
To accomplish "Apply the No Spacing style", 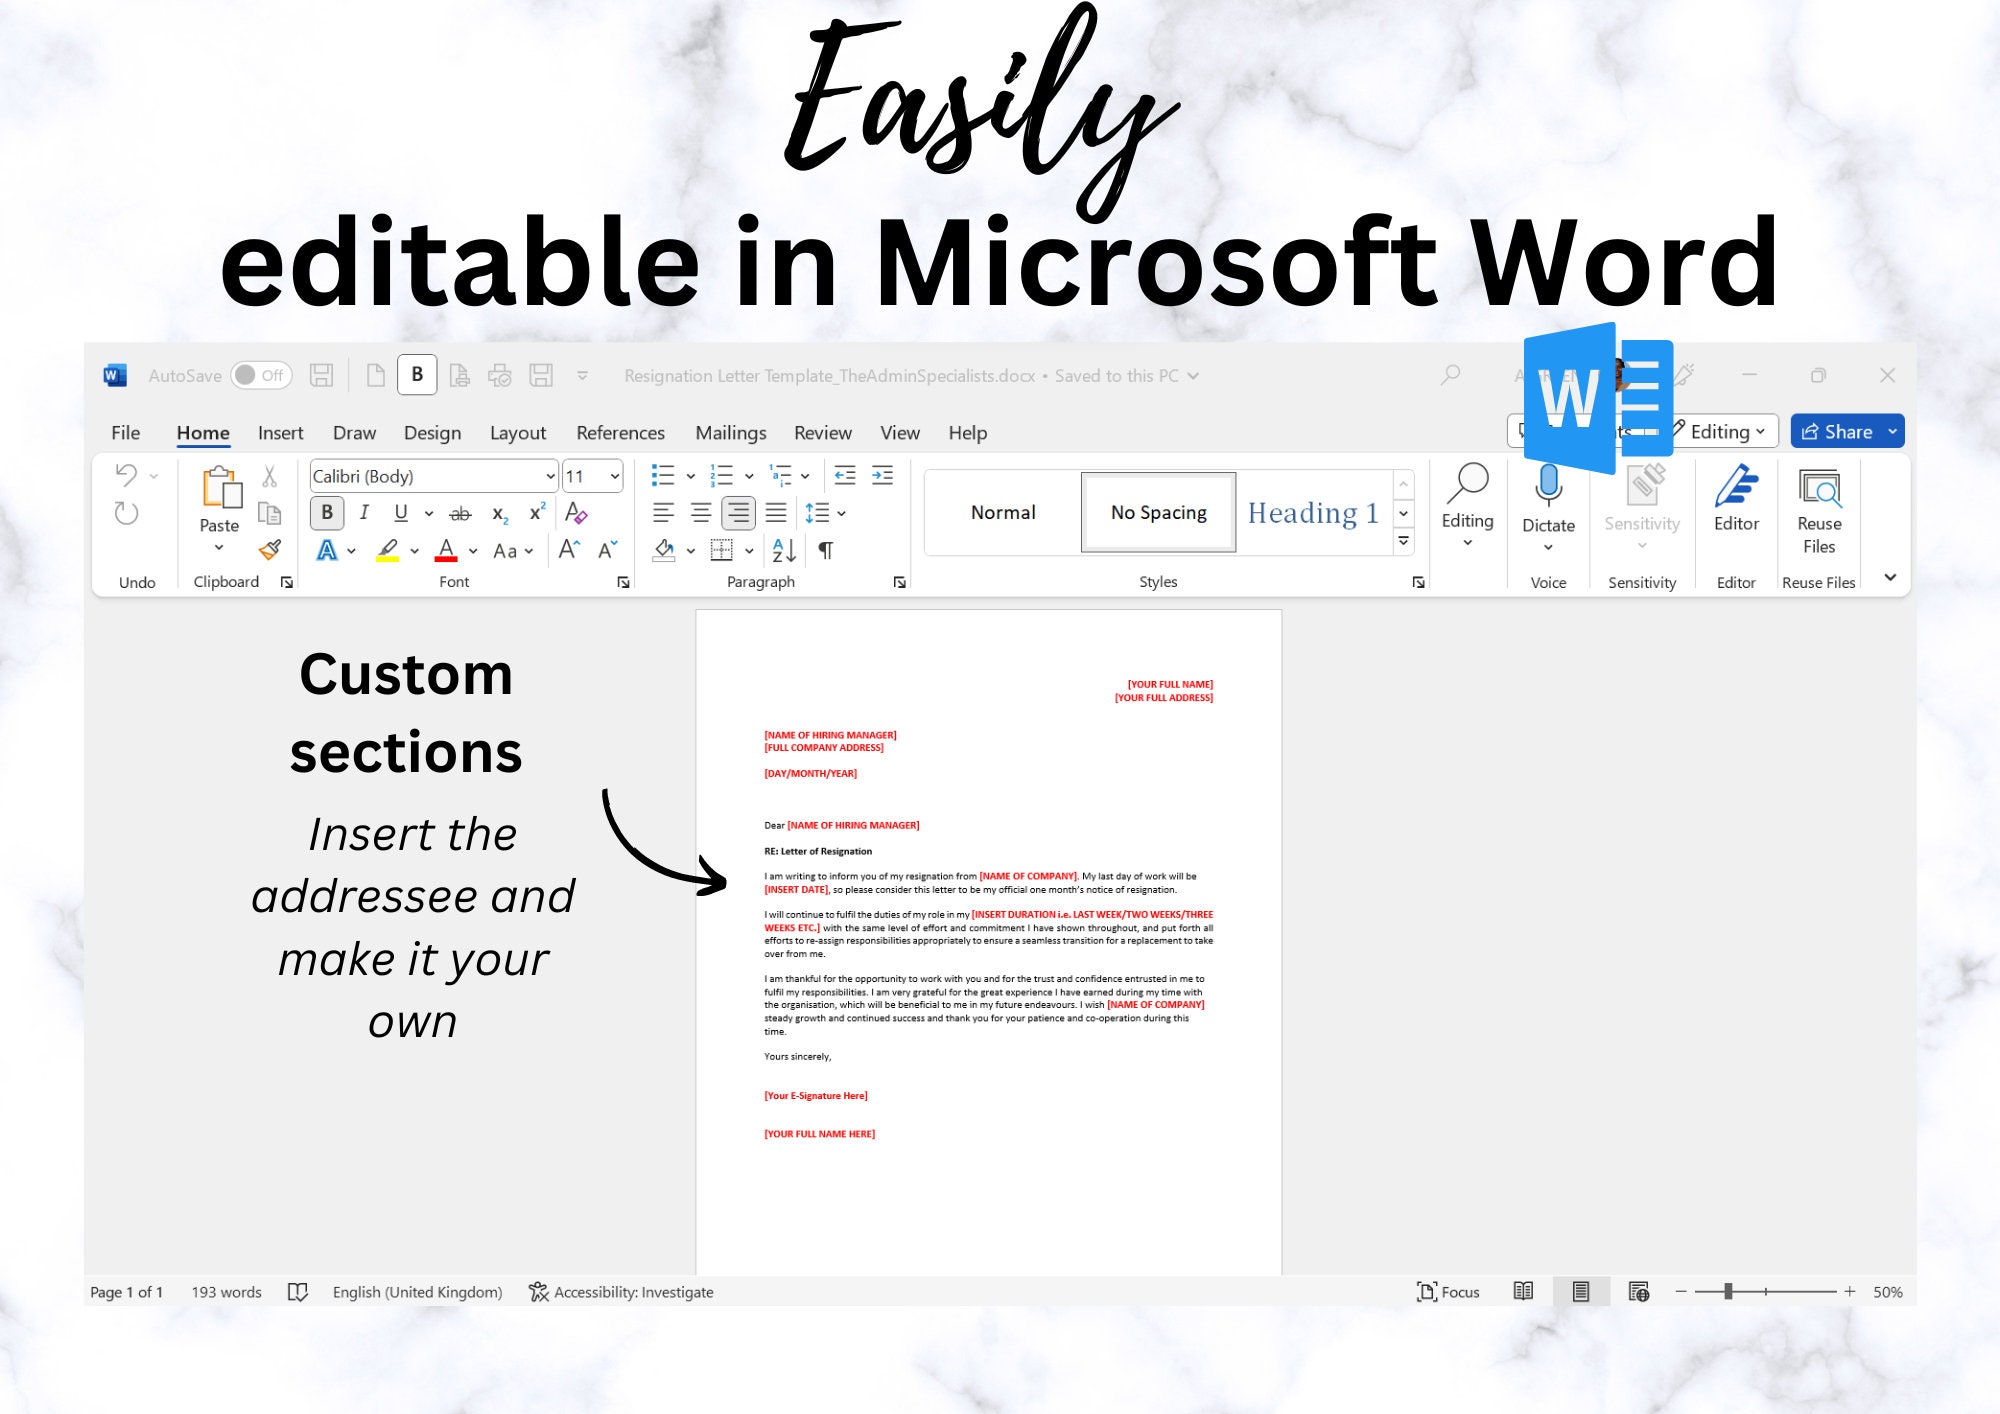I will pyautogui.click(x=1157, y=512).
